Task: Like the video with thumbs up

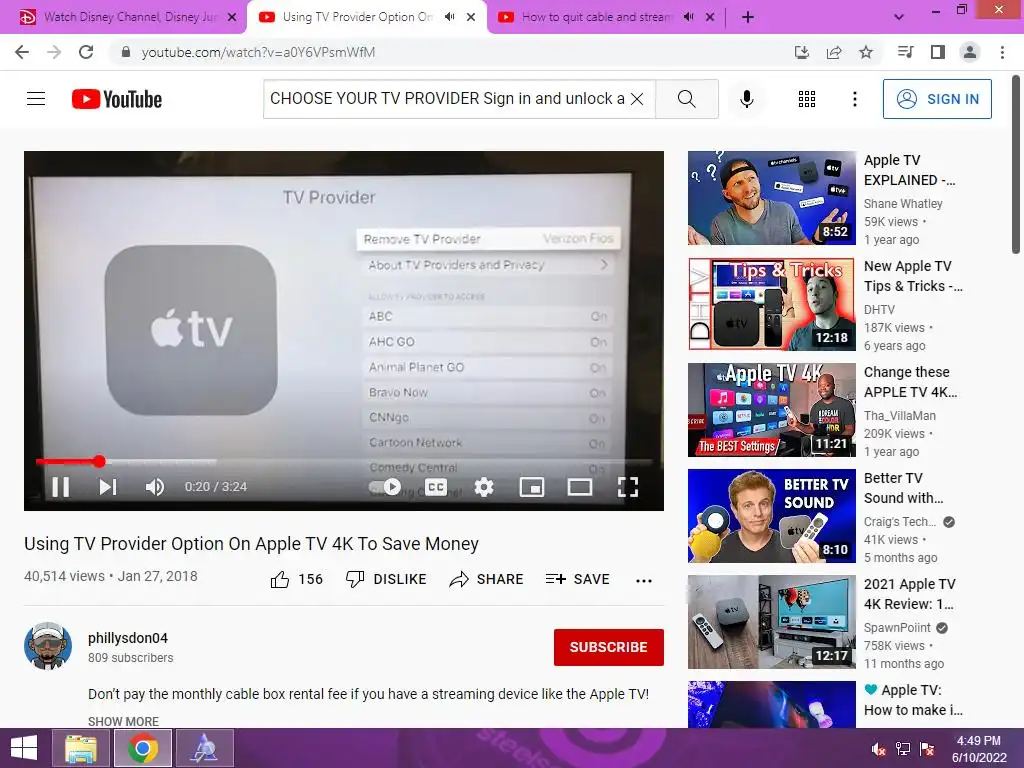Action: [x=296, y=579]
